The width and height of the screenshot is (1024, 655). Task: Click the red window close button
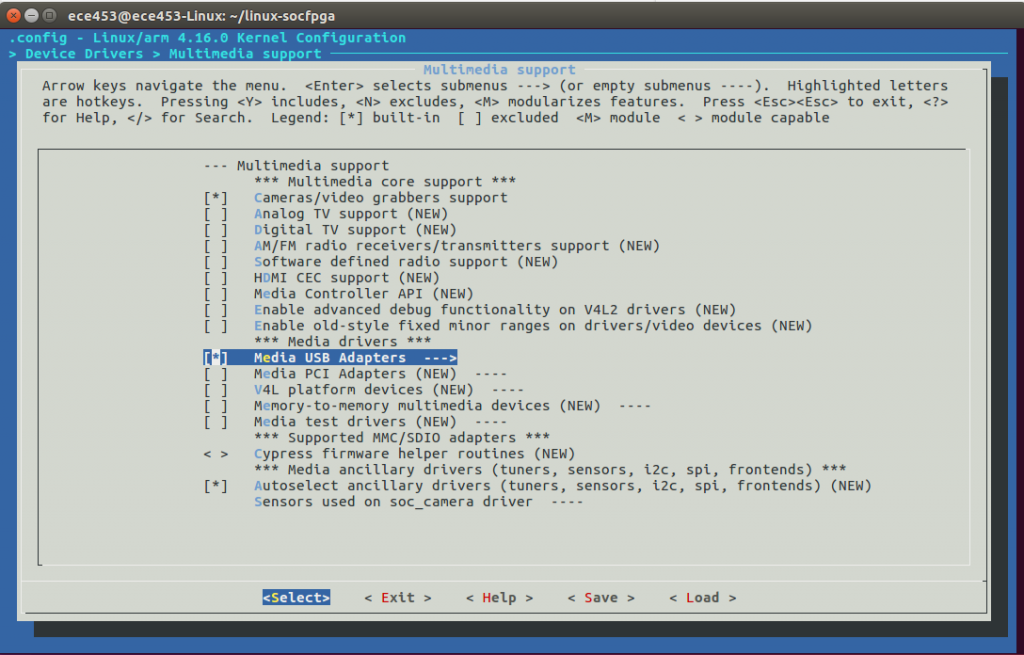pyautogui.click(x=15, y=15)
